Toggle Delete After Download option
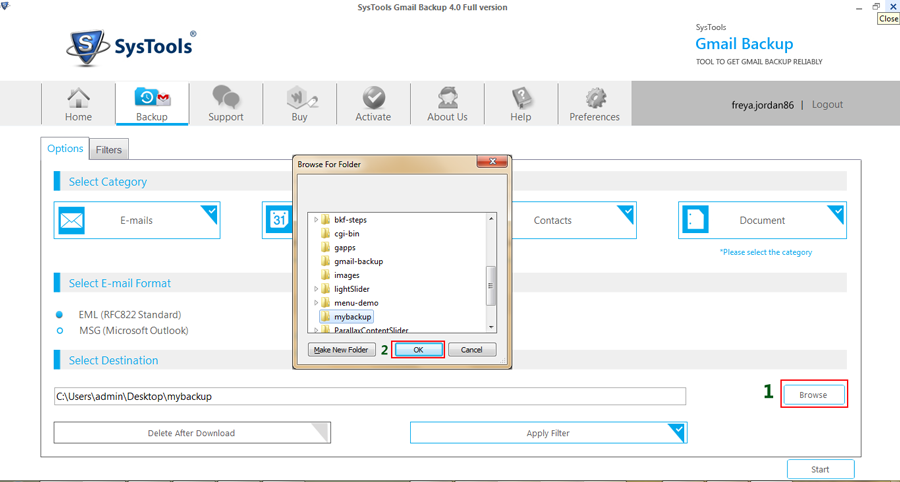This screenshot has height=482, width=900. point(192,433)
